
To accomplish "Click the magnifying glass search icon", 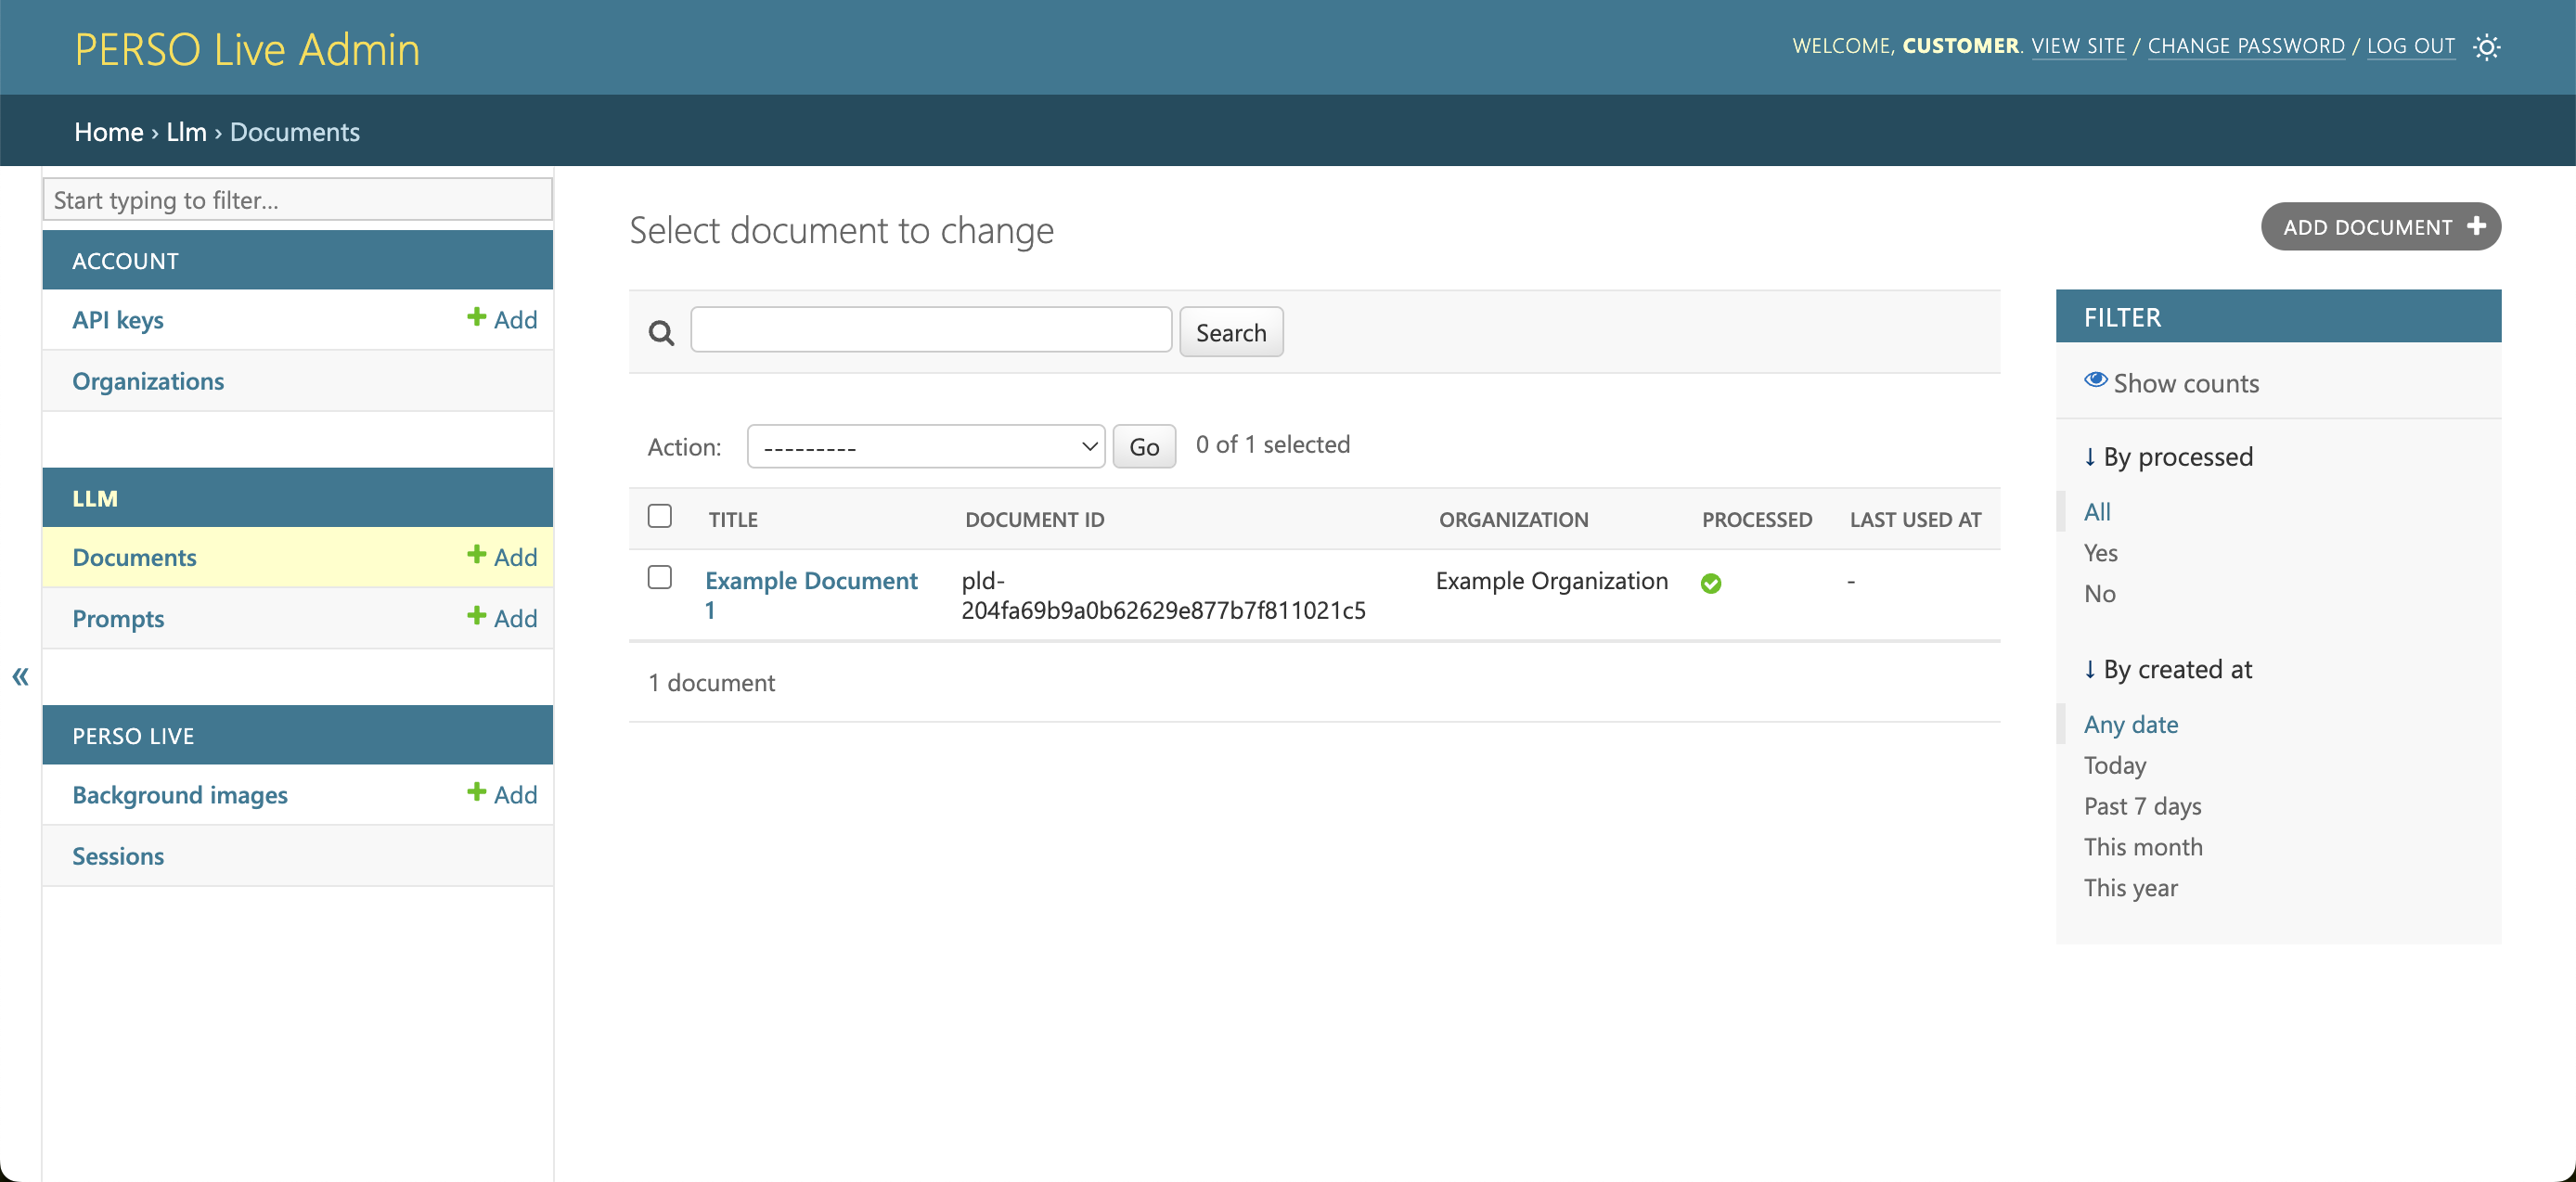I will click(661, 333).
